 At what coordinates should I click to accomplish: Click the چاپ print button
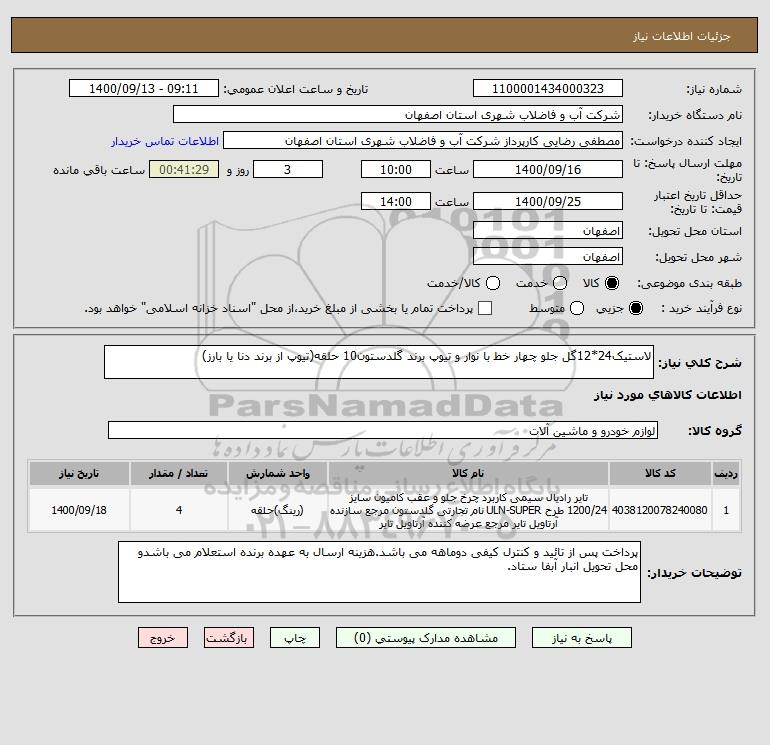coord(295,638)
